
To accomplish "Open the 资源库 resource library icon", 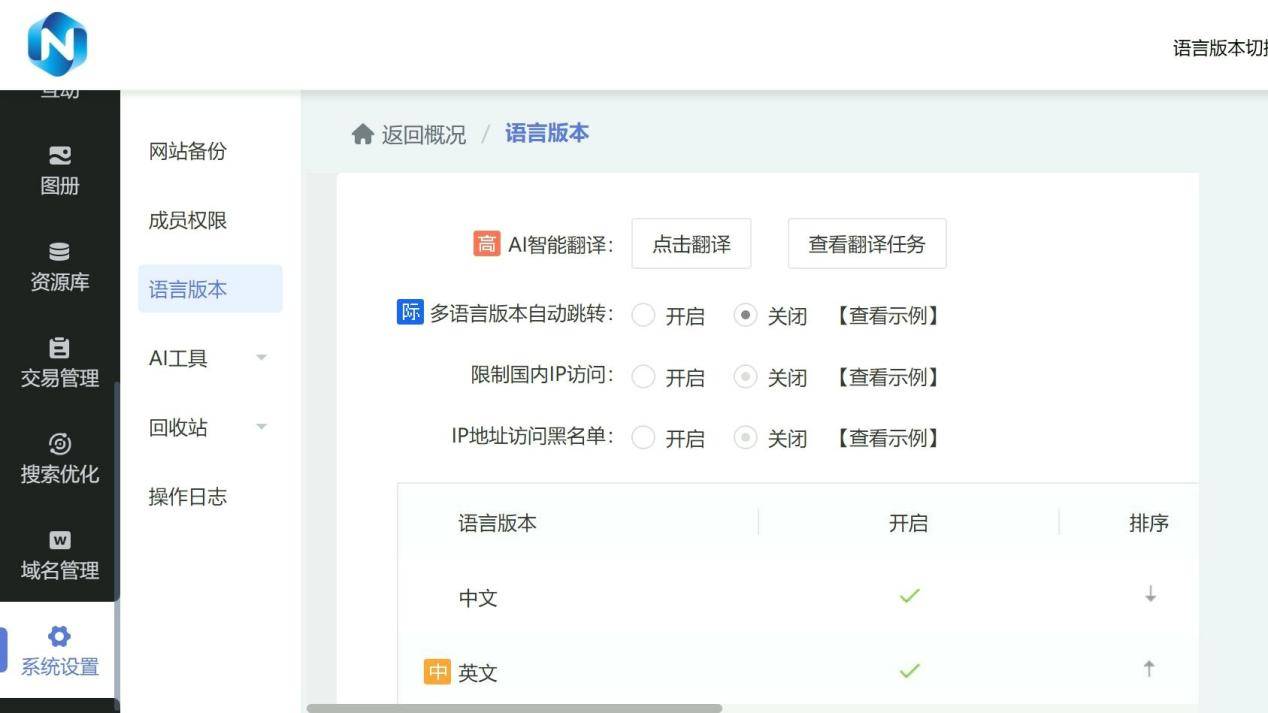I will pos(60,252).
